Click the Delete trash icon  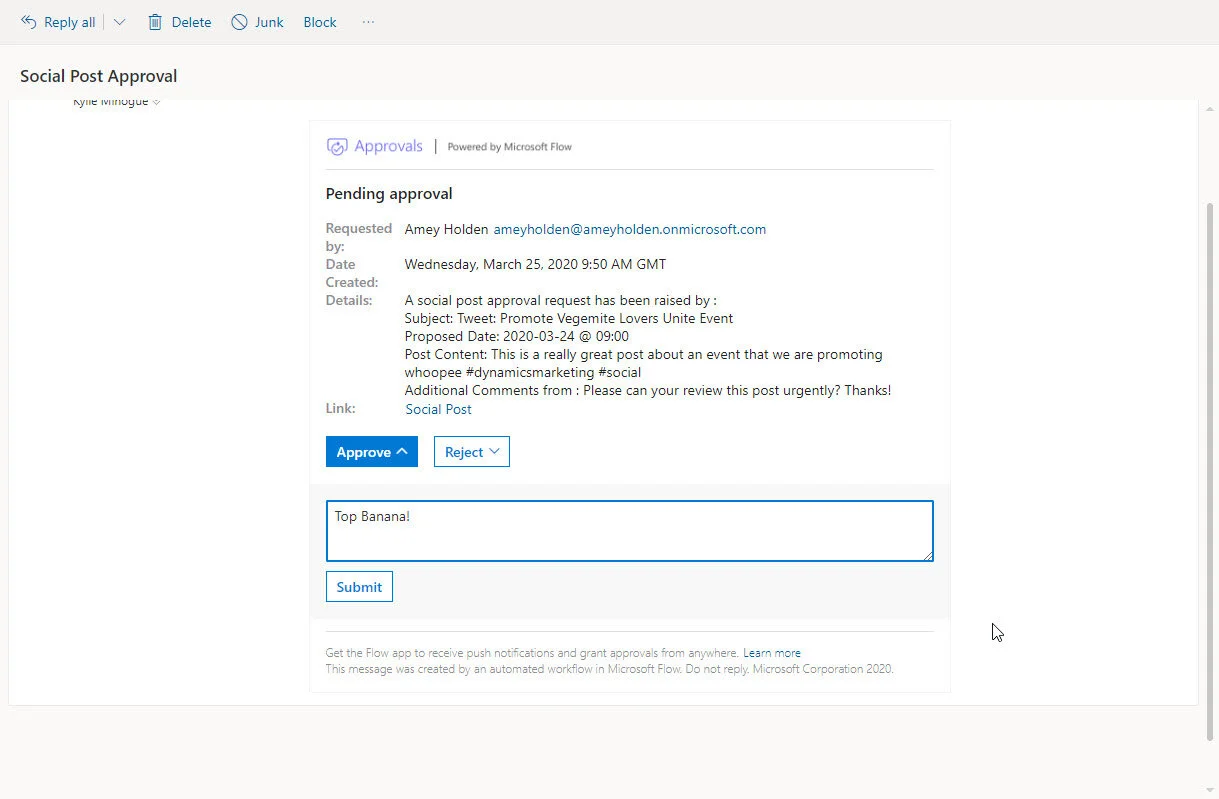tap(155, 22)
